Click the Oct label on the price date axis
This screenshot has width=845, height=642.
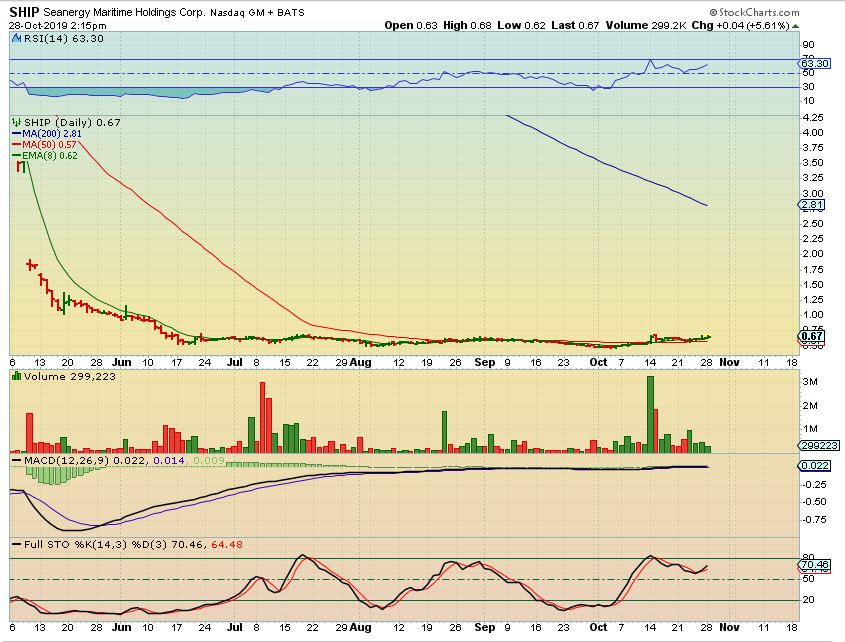(x=598, y=362)
